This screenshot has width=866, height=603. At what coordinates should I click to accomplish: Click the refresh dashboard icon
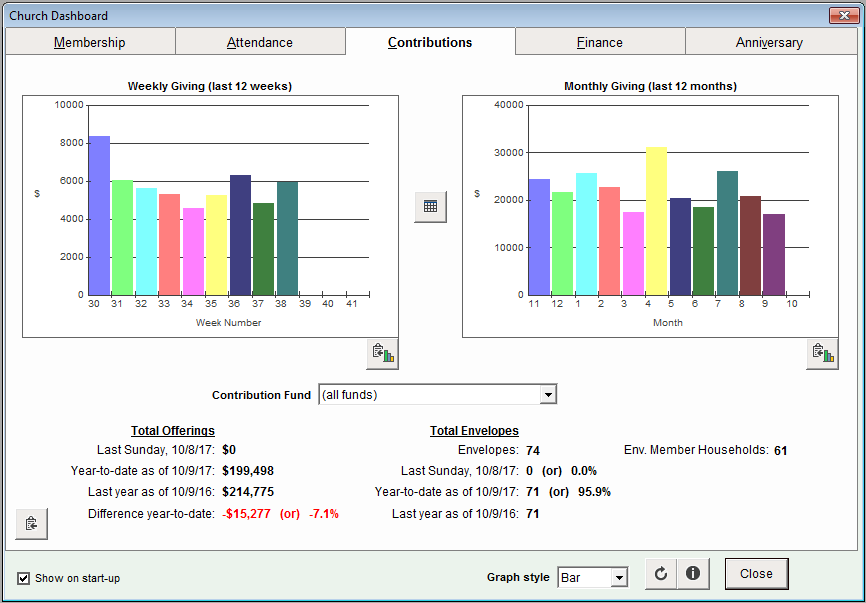660,575
